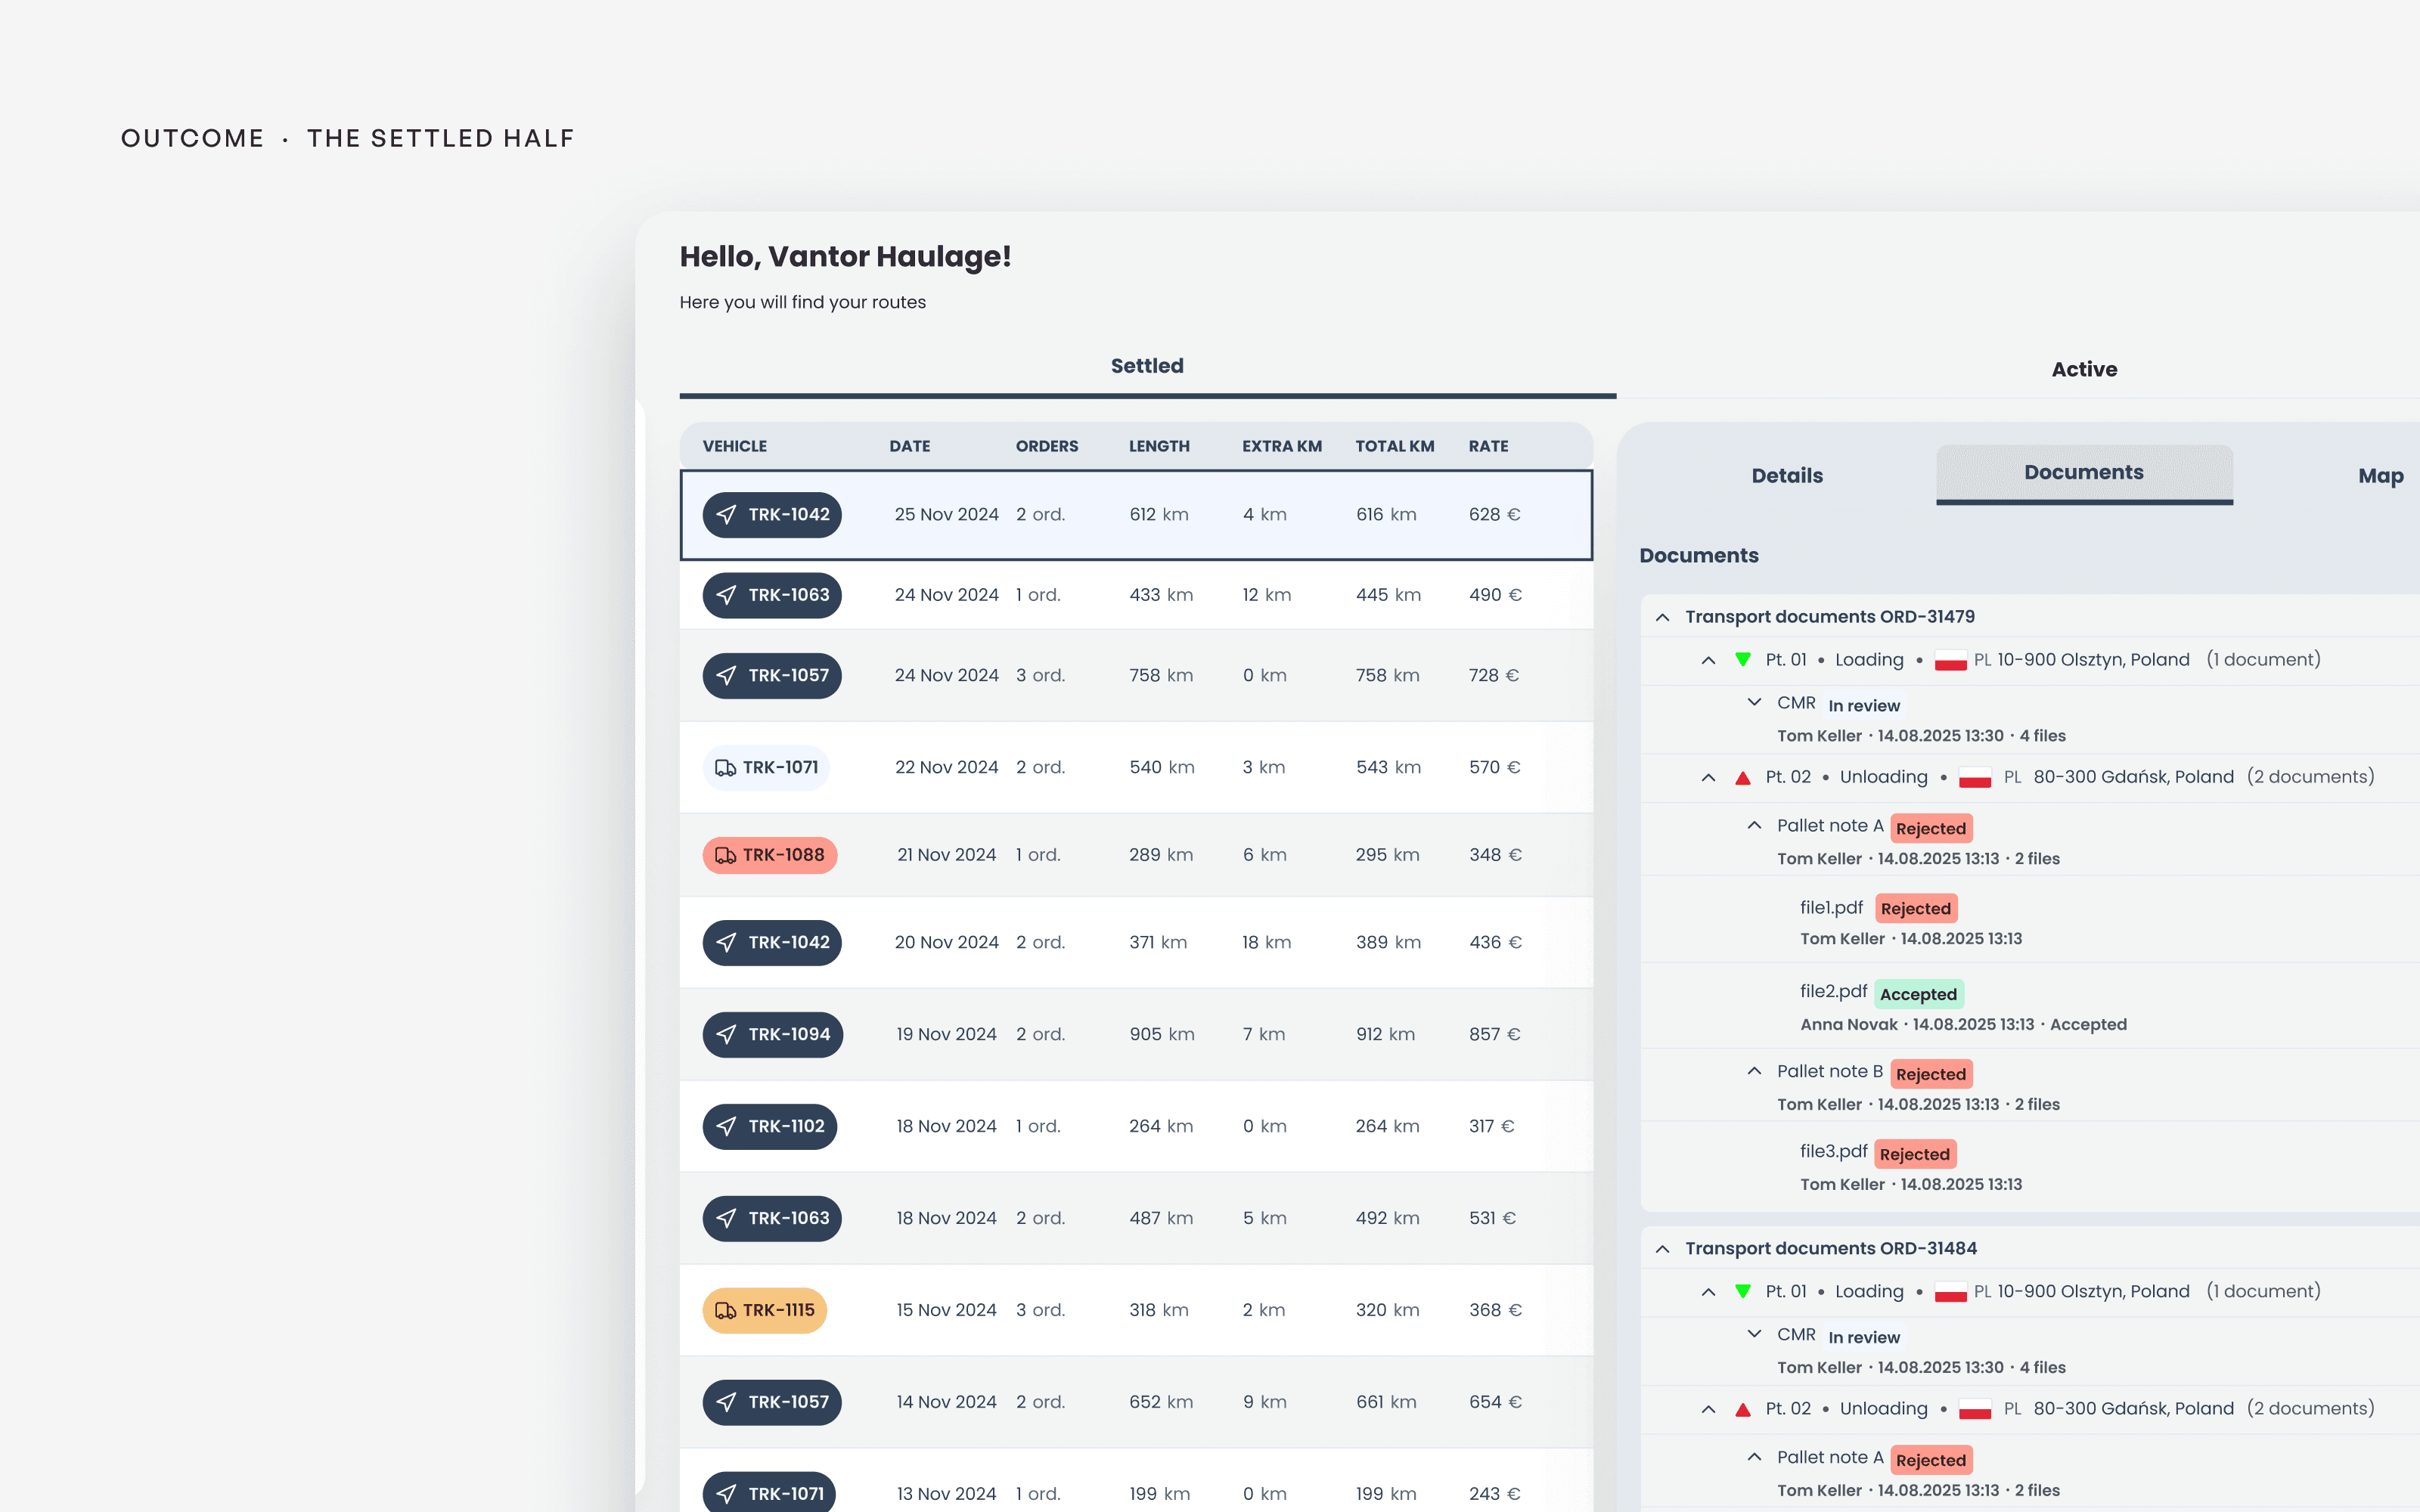
Task: Click the arrow icon in the TRK-1042 20 Nov badge
Action: 727,942
